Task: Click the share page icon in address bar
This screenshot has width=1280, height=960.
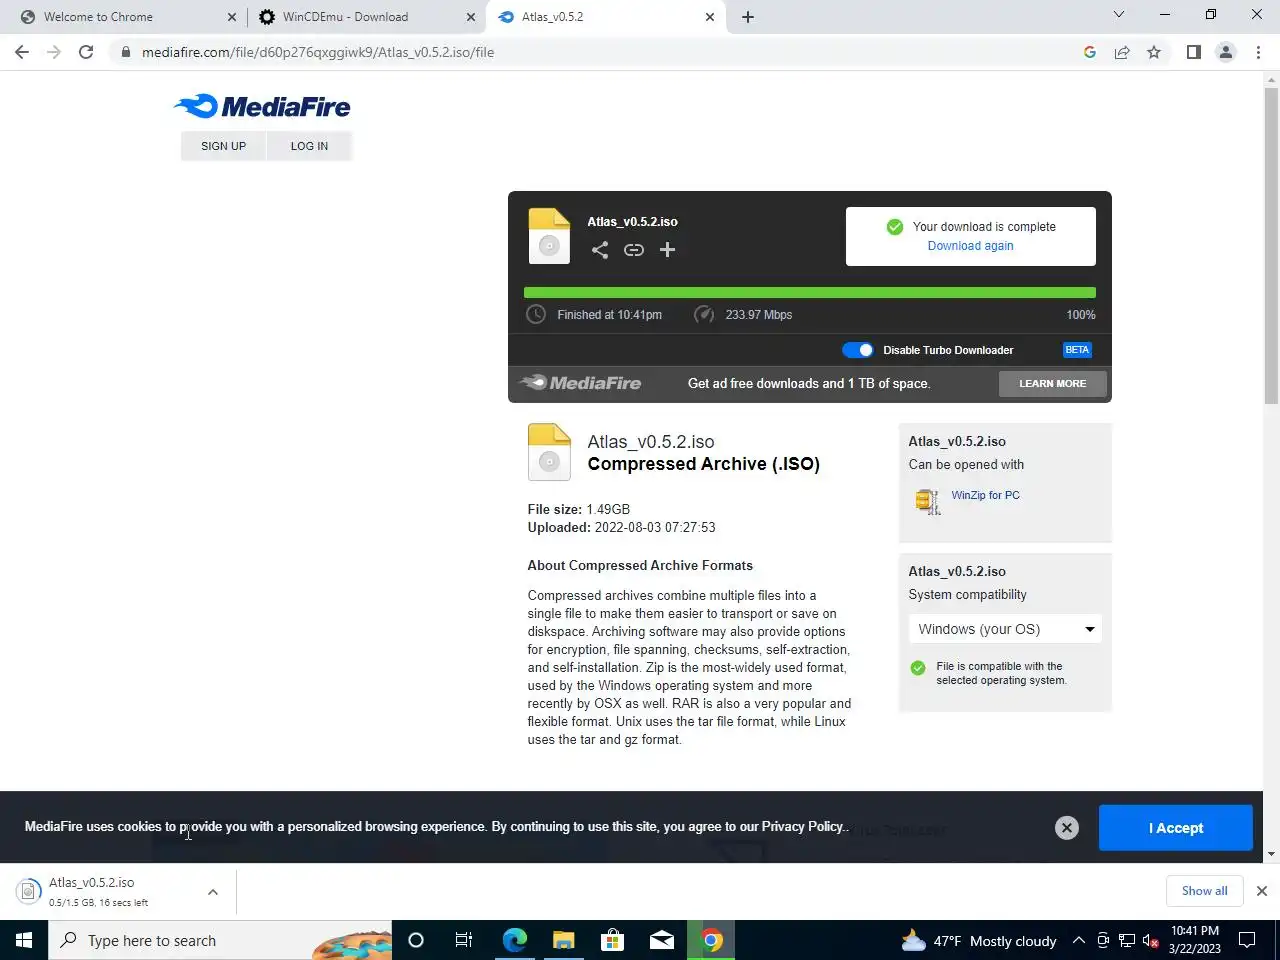Action: tap(1122, 52)
